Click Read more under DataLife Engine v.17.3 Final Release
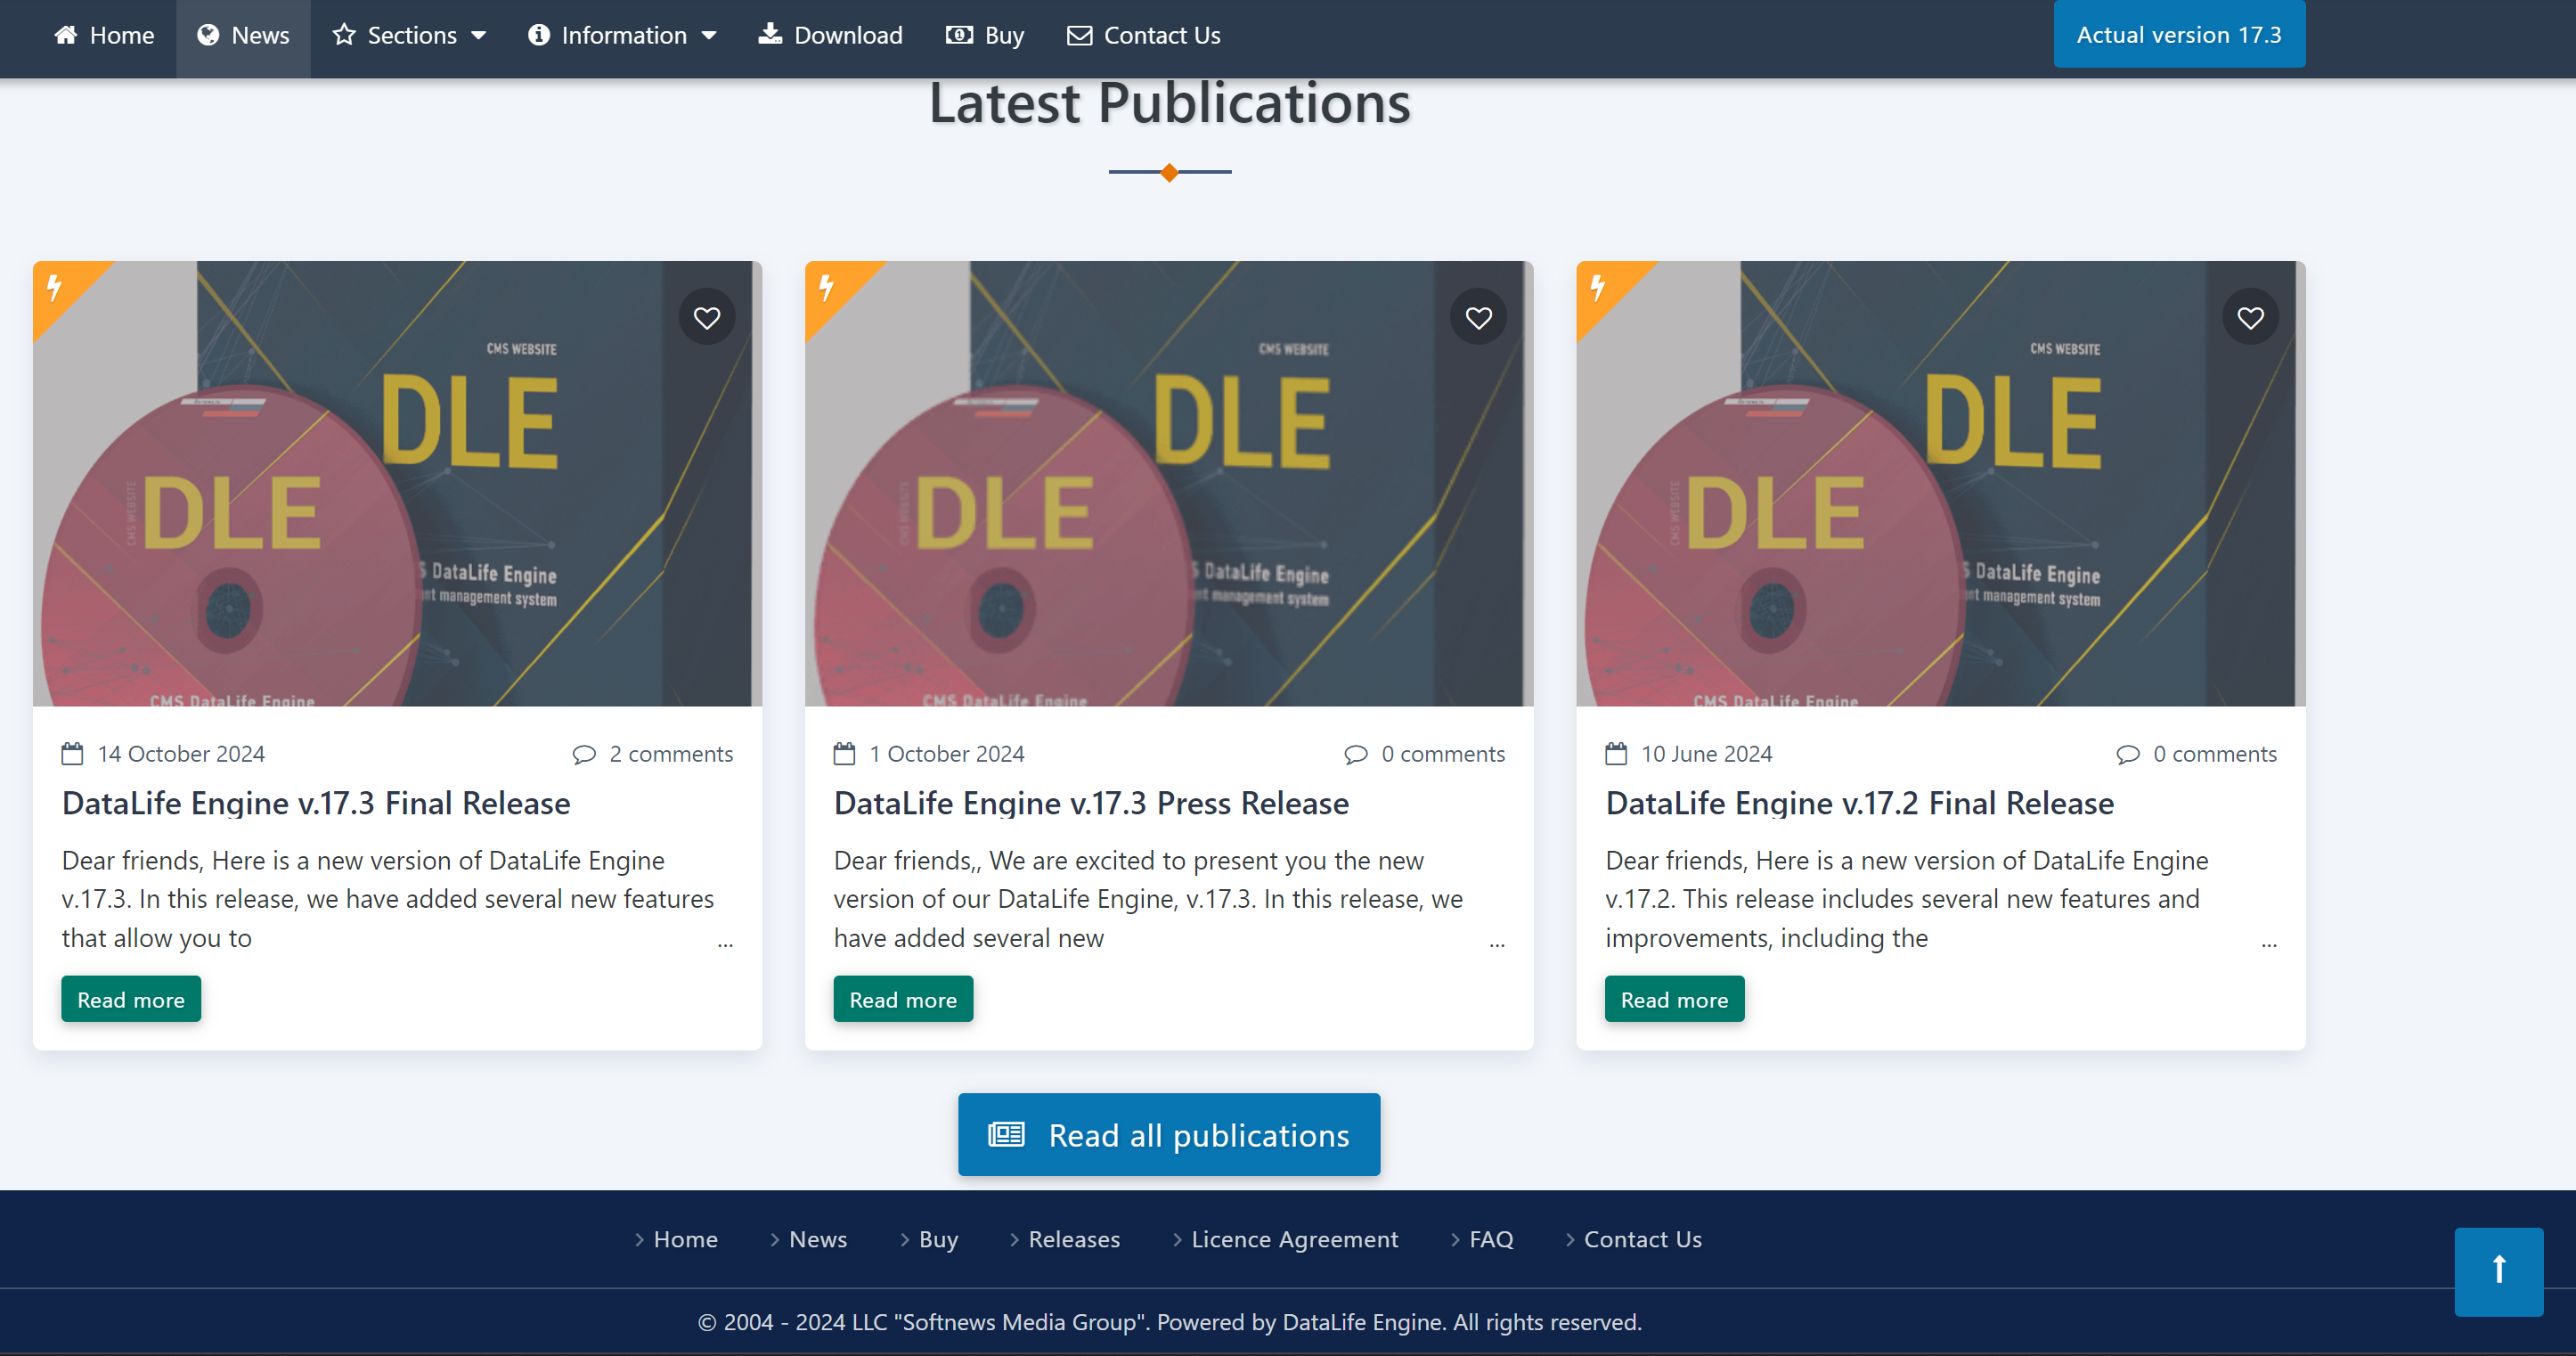Viewport: 2576px width, 1356px height. [130, 998]
